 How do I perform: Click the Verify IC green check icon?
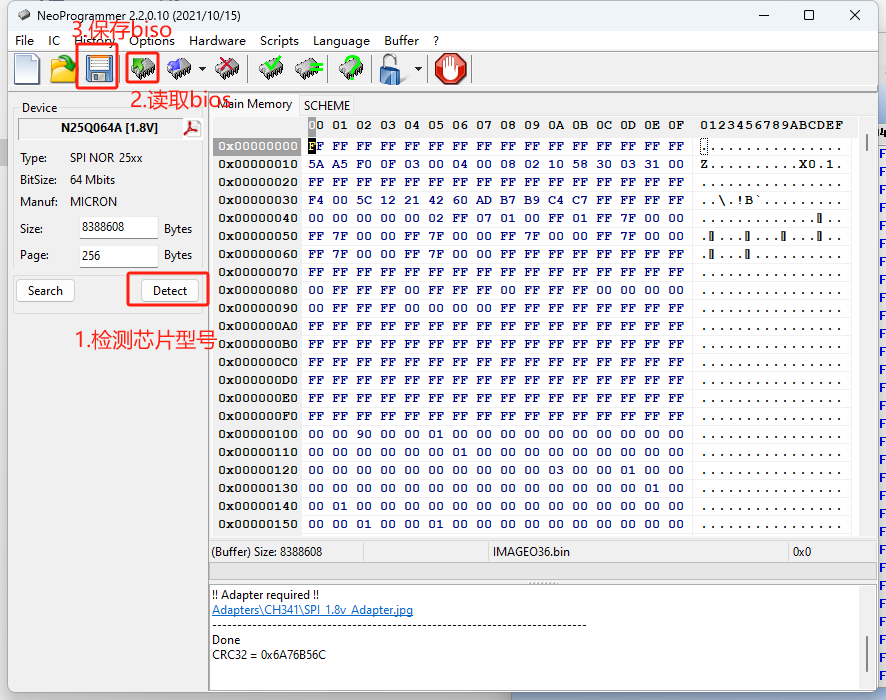point(271,69)
